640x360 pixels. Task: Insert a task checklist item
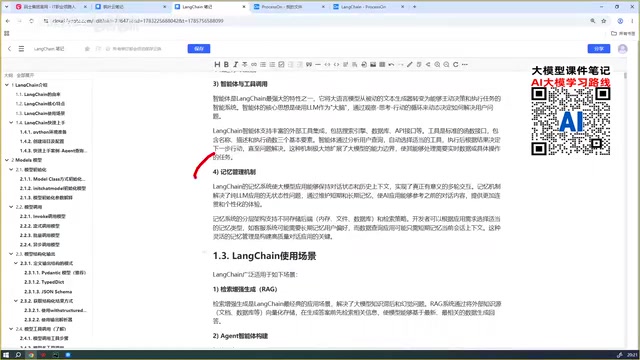pos(281,64)
